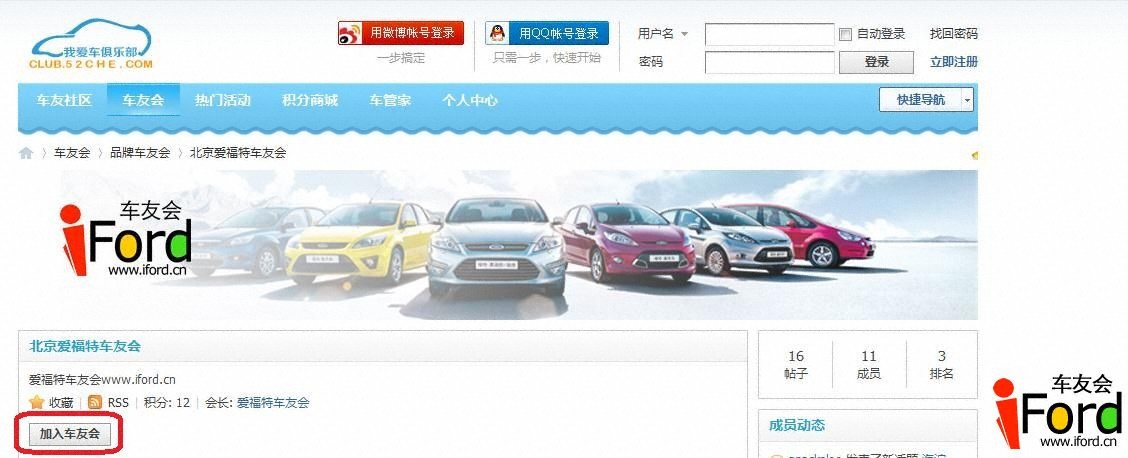
Task: Expand the 快捷导航 dropdown arrow
Action: 968,100
